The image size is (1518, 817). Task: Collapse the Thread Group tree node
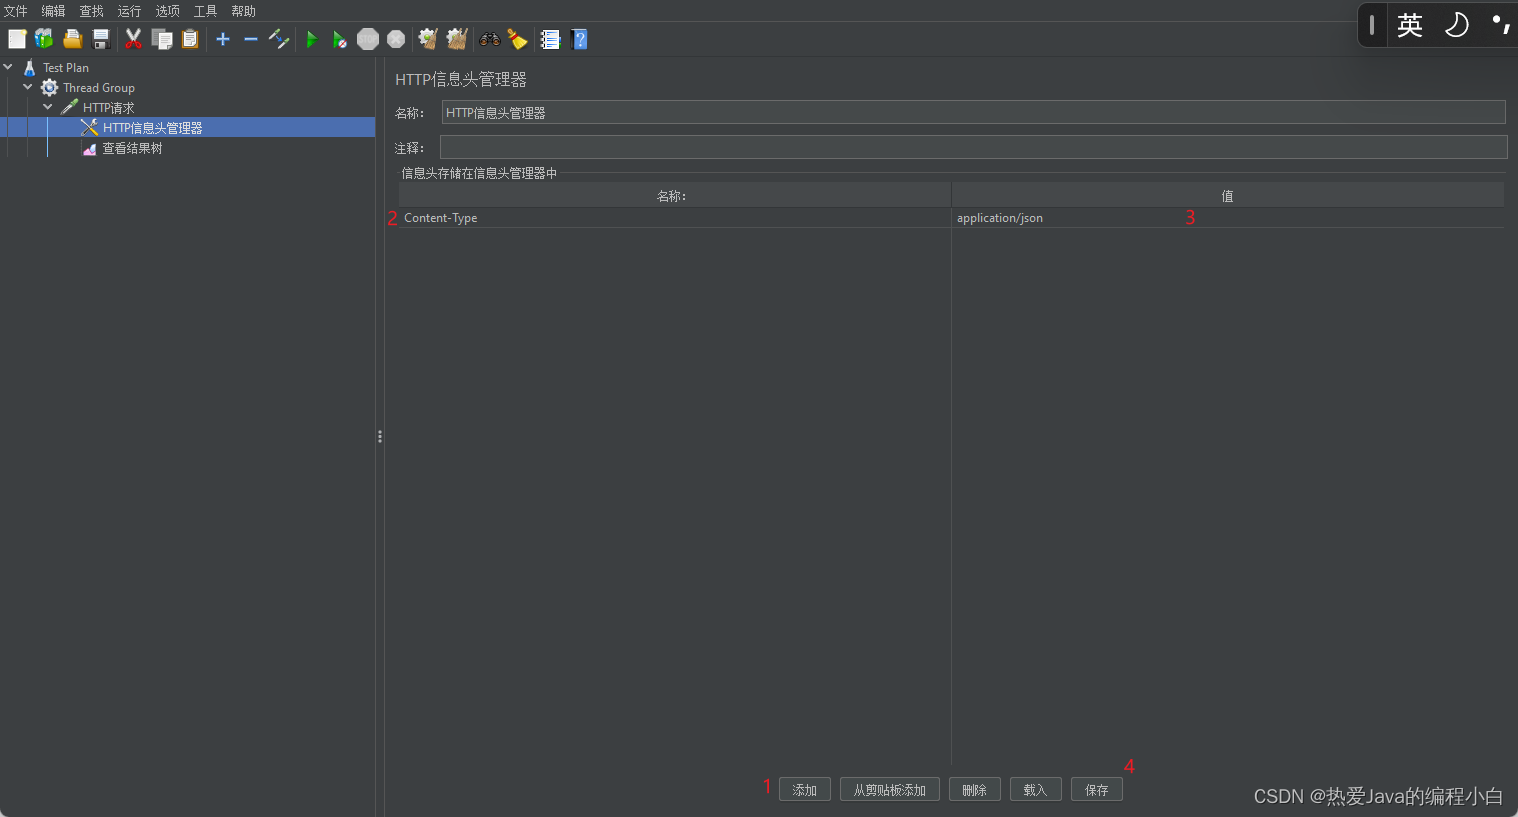[x=28, y=87]
